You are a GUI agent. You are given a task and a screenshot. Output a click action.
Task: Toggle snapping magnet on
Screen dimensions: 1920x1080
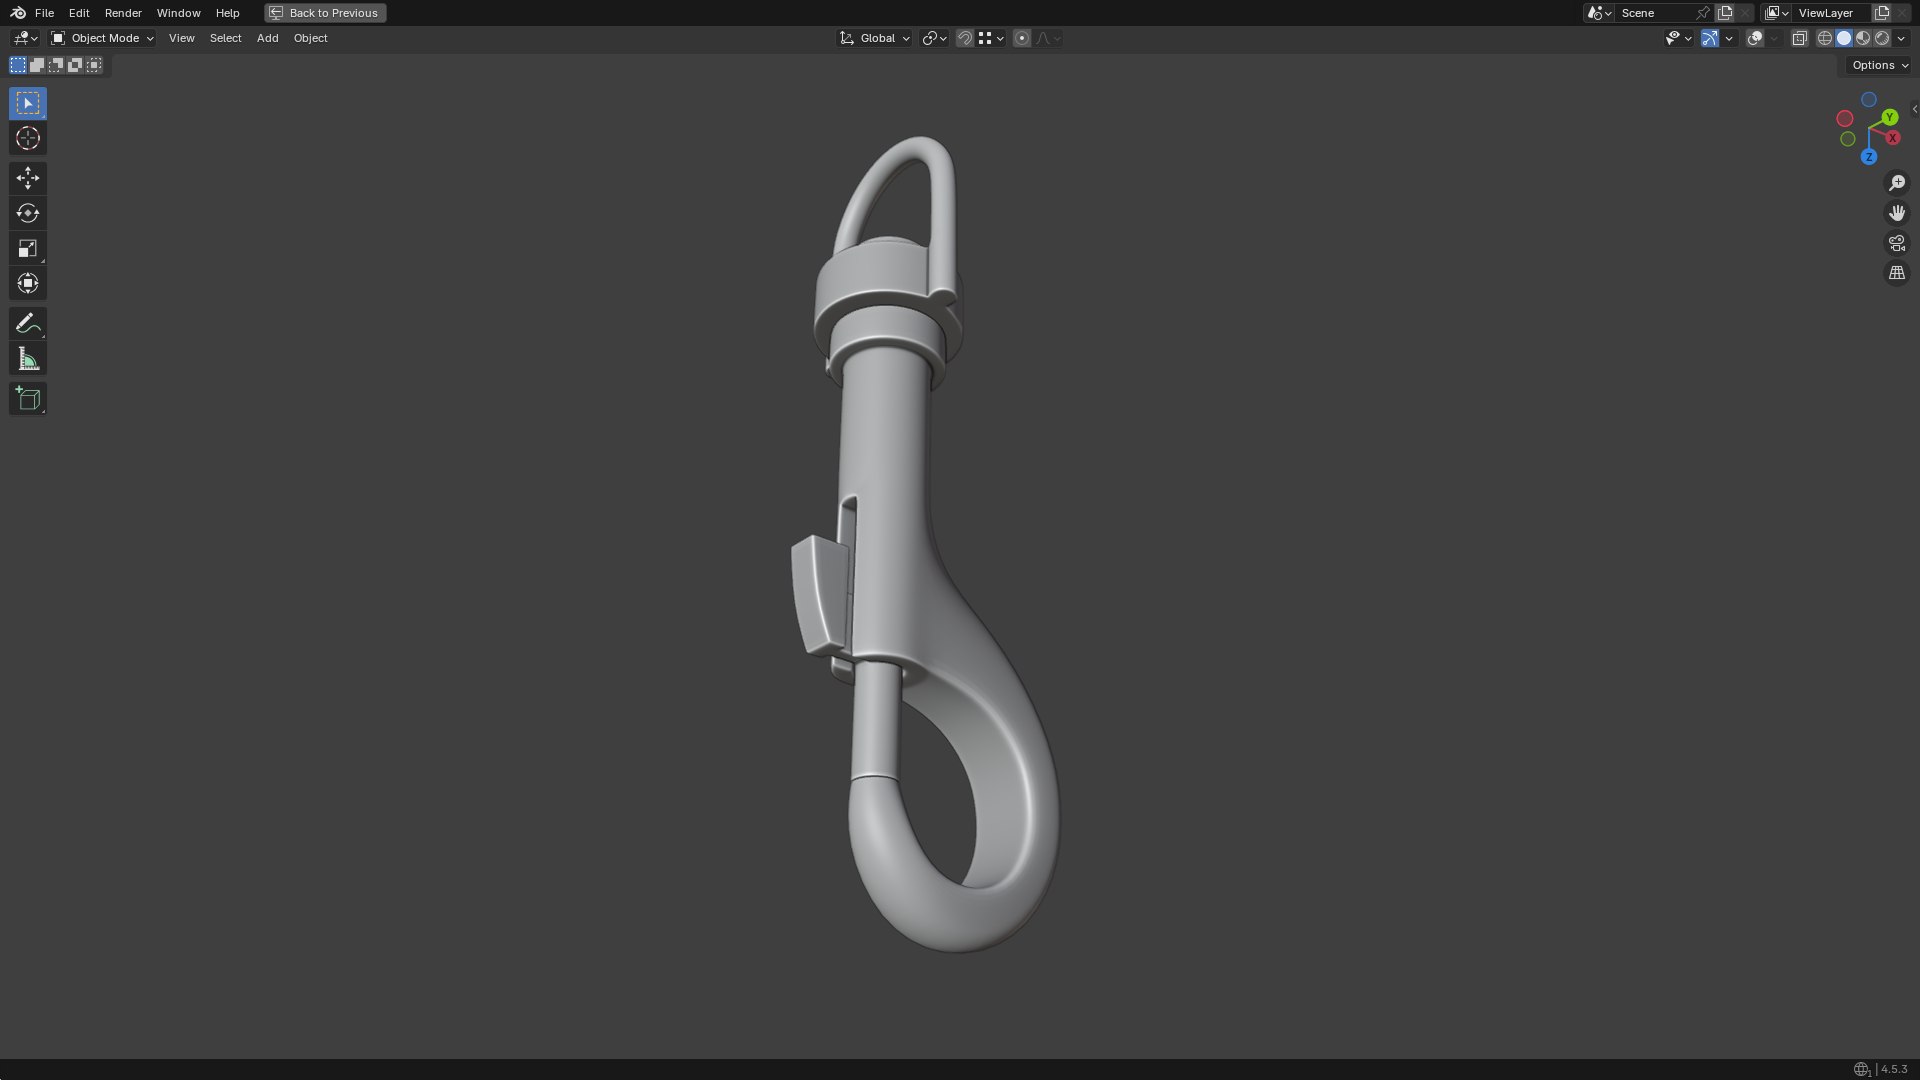(964, 38)
